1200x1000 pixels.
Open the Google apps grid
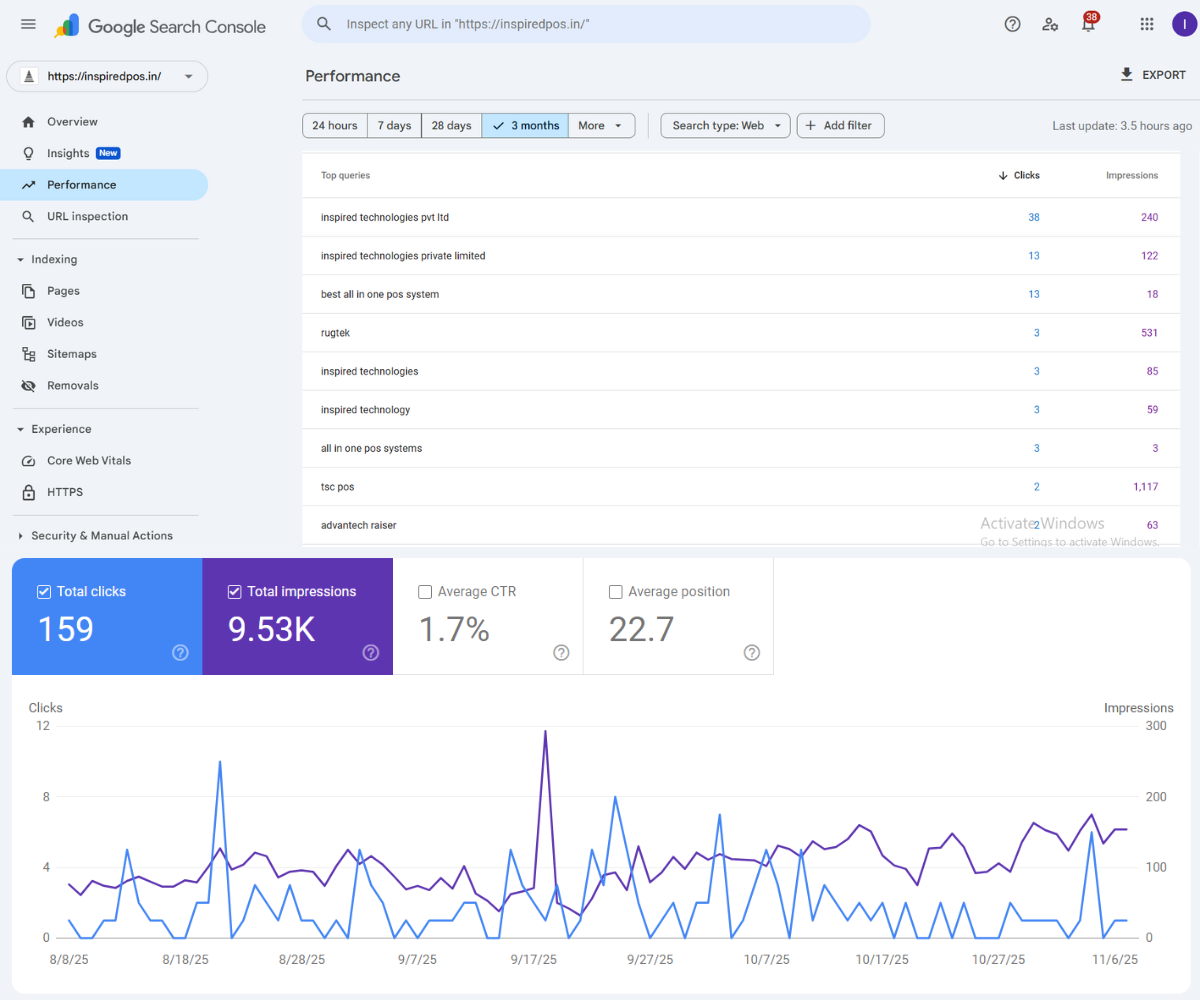(x=1147, y=24)
